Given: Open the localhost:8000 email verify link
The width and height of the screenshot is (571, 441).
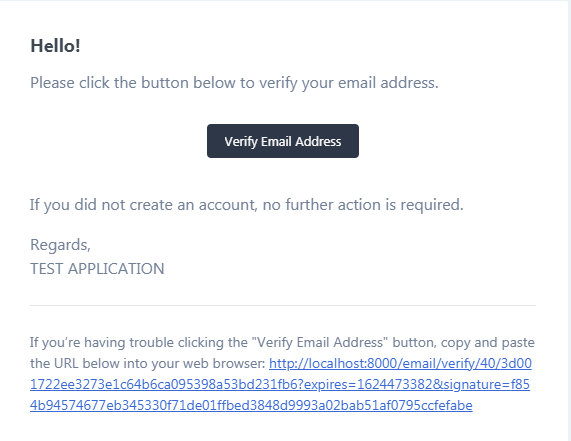Looking at the screenshot, I should tap(400, 363).
